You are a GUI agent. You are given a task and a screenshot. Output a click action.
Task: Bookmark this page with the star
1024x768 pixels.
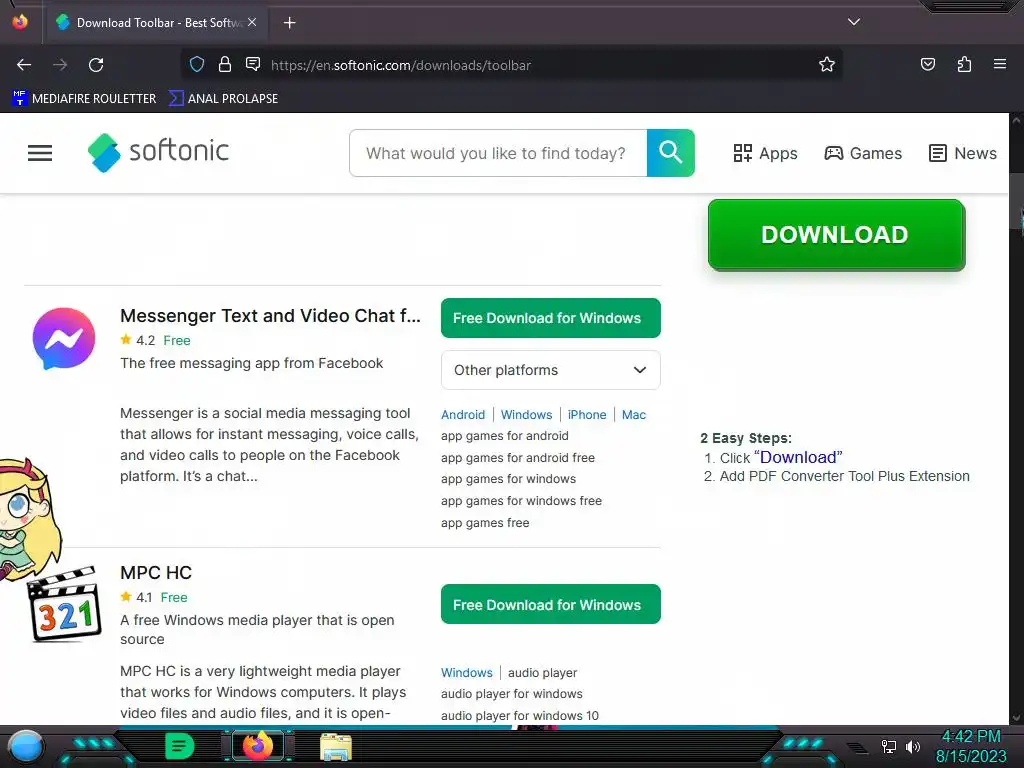point(827,65)
